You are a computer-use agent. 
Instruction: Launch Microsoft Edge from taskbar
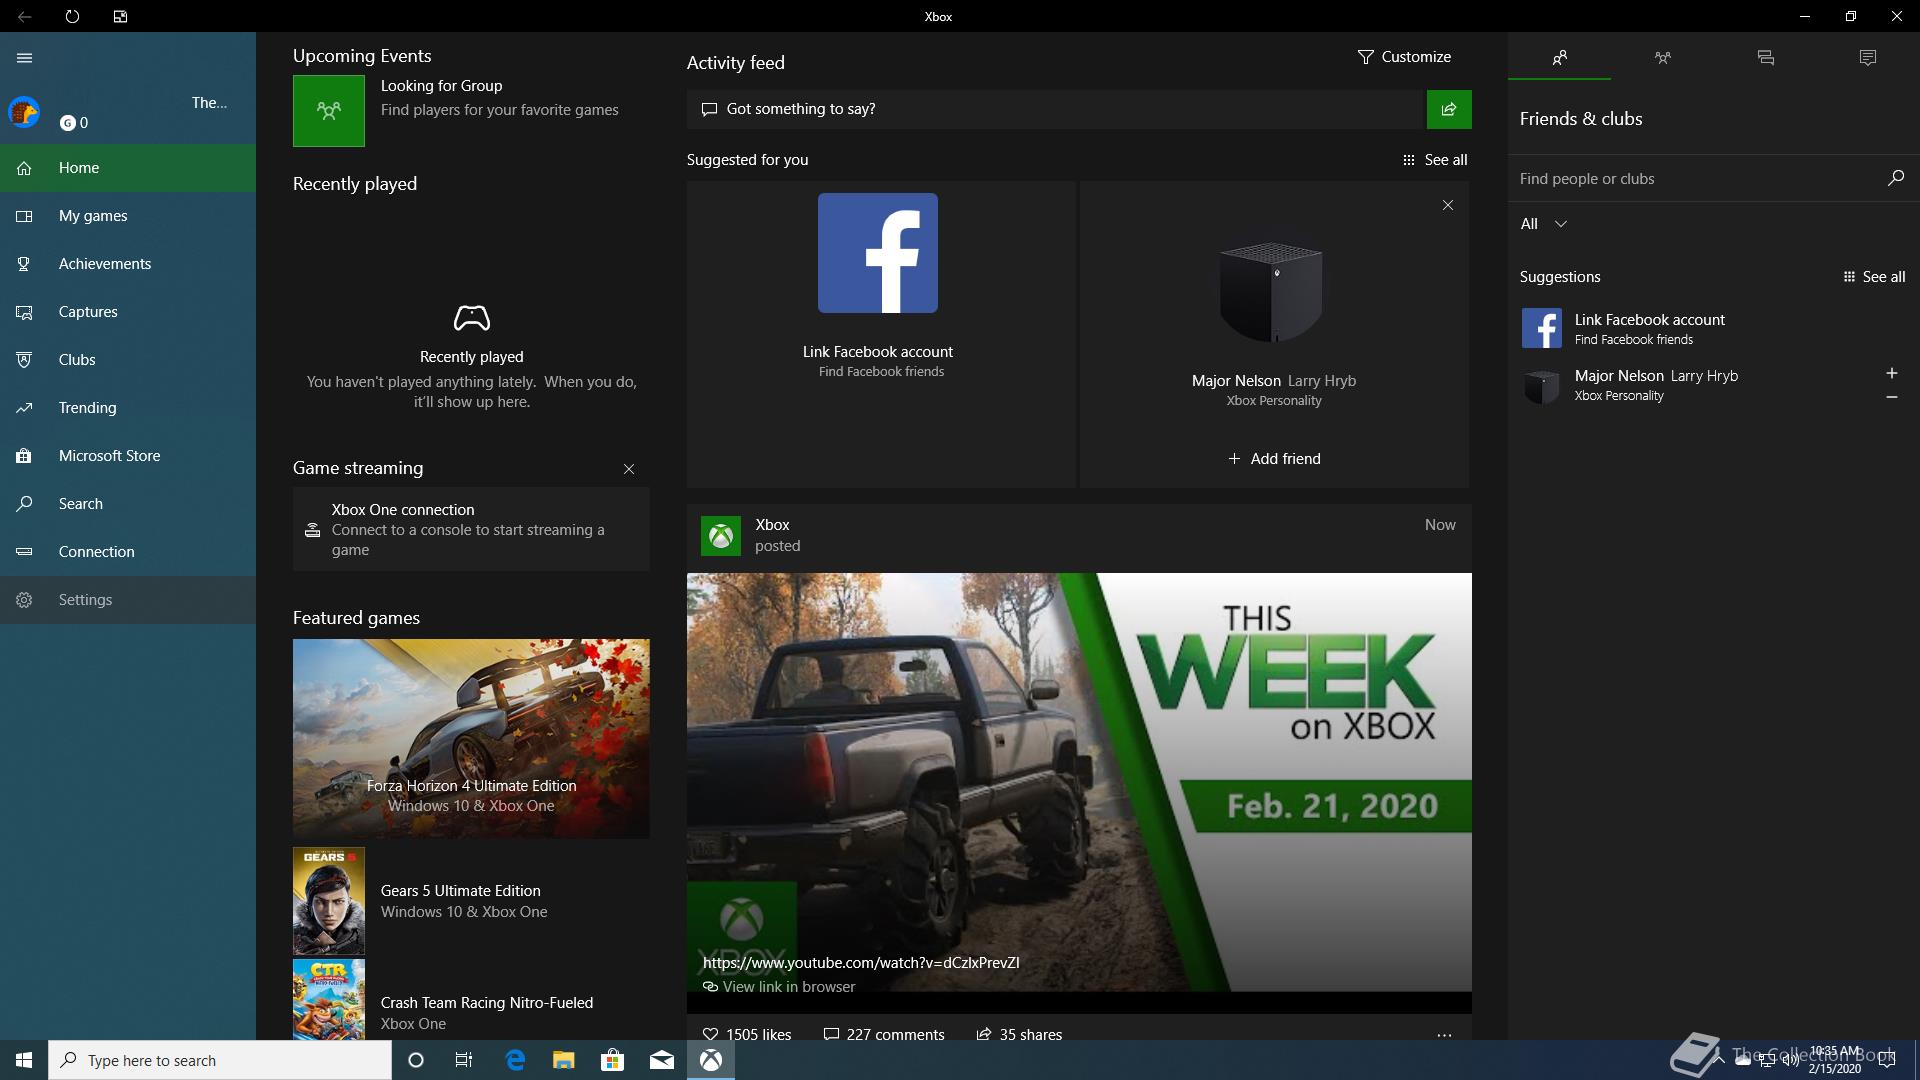coord(515,1060)
